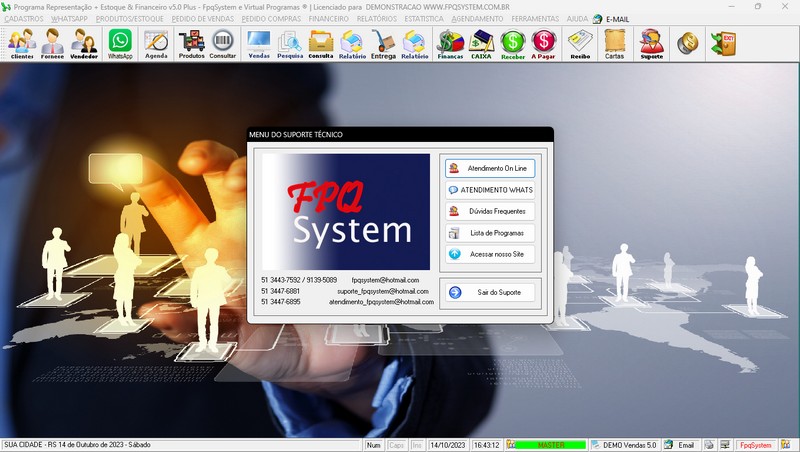Open the WHATSAPP menu
Screen dimensions: 800x452
[69, 19]
